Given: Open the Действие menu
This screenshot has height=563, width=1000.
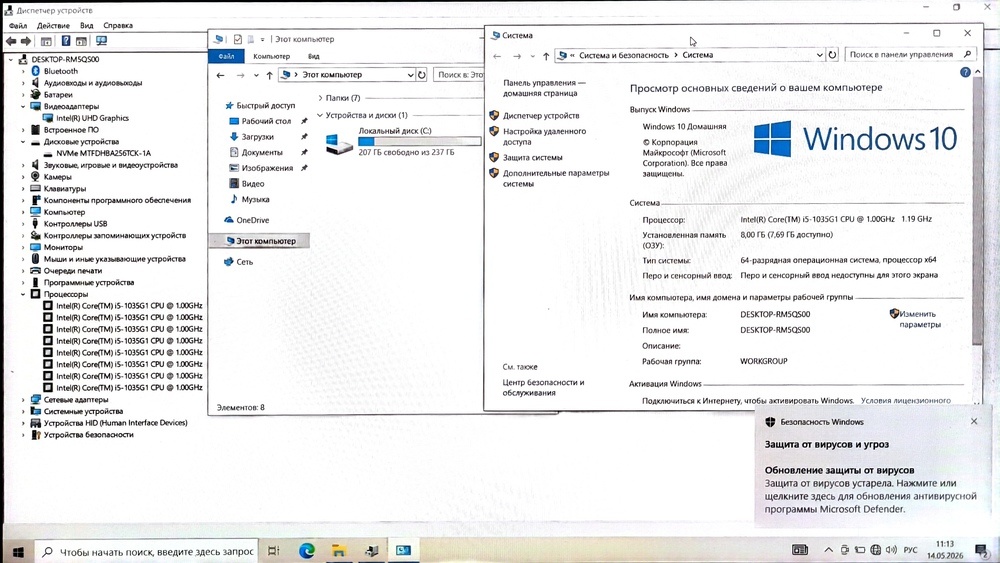Looking at the screenshot, I should (53, 26).
